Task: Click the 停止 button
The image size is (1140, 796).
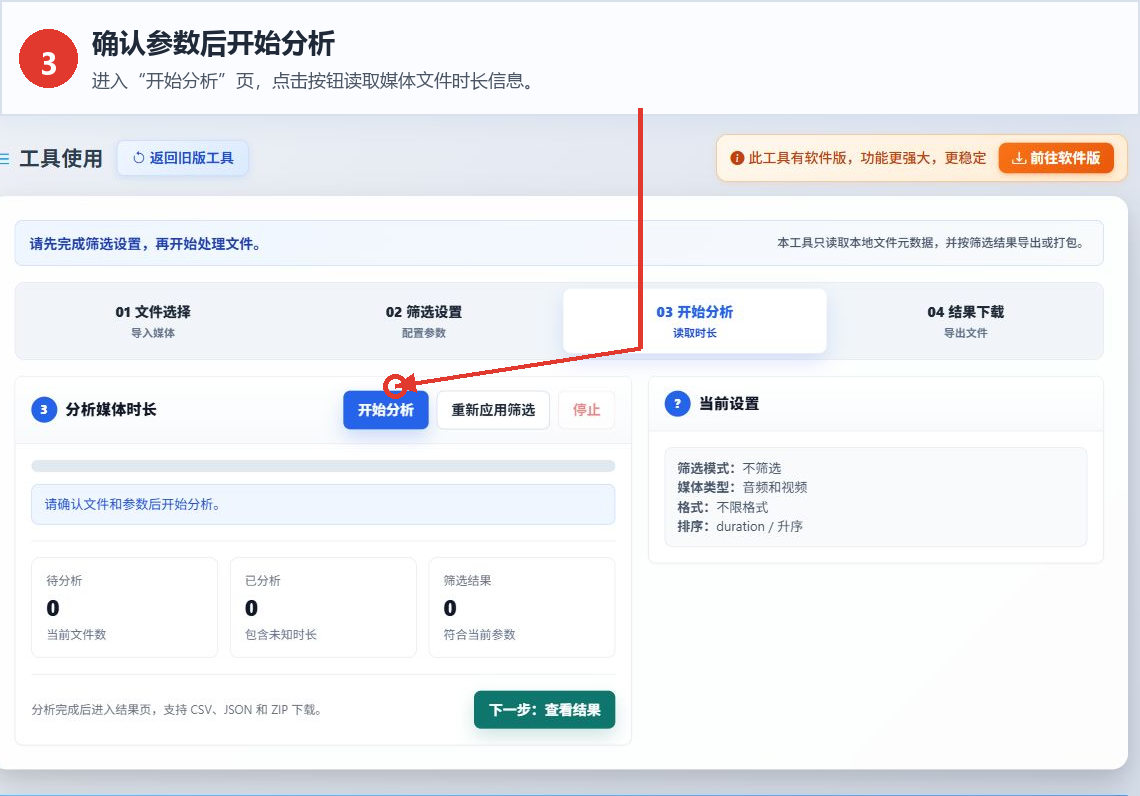Action: click(x=586, y=410)
